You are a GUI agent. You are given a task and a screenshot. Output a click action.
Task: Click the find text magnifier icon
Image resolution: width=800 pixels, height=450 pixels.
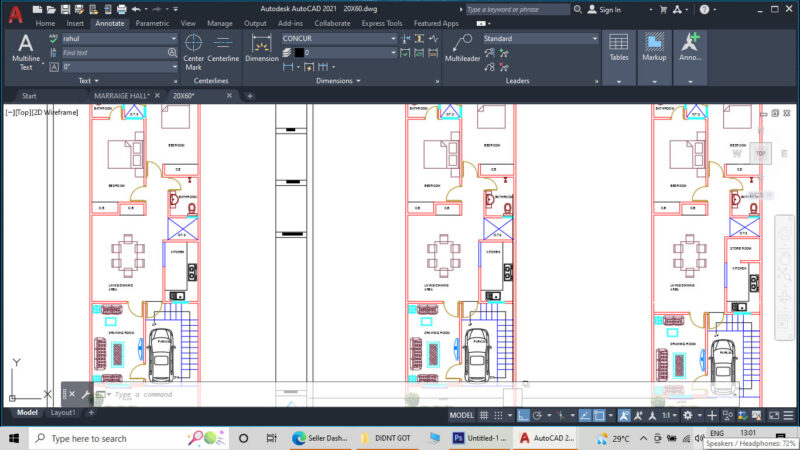coord(172,53)
